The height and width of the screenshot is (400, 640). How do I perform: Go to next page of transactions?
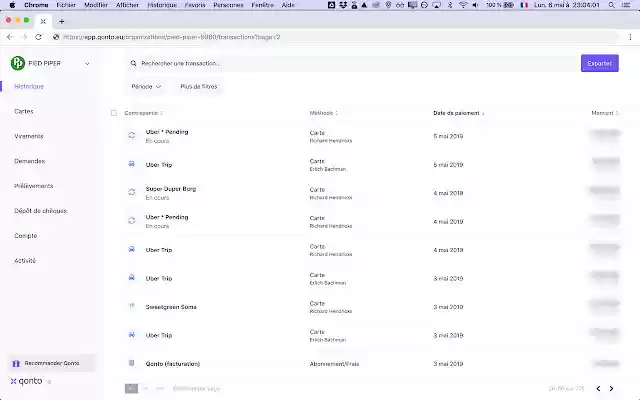coord(611,389)
